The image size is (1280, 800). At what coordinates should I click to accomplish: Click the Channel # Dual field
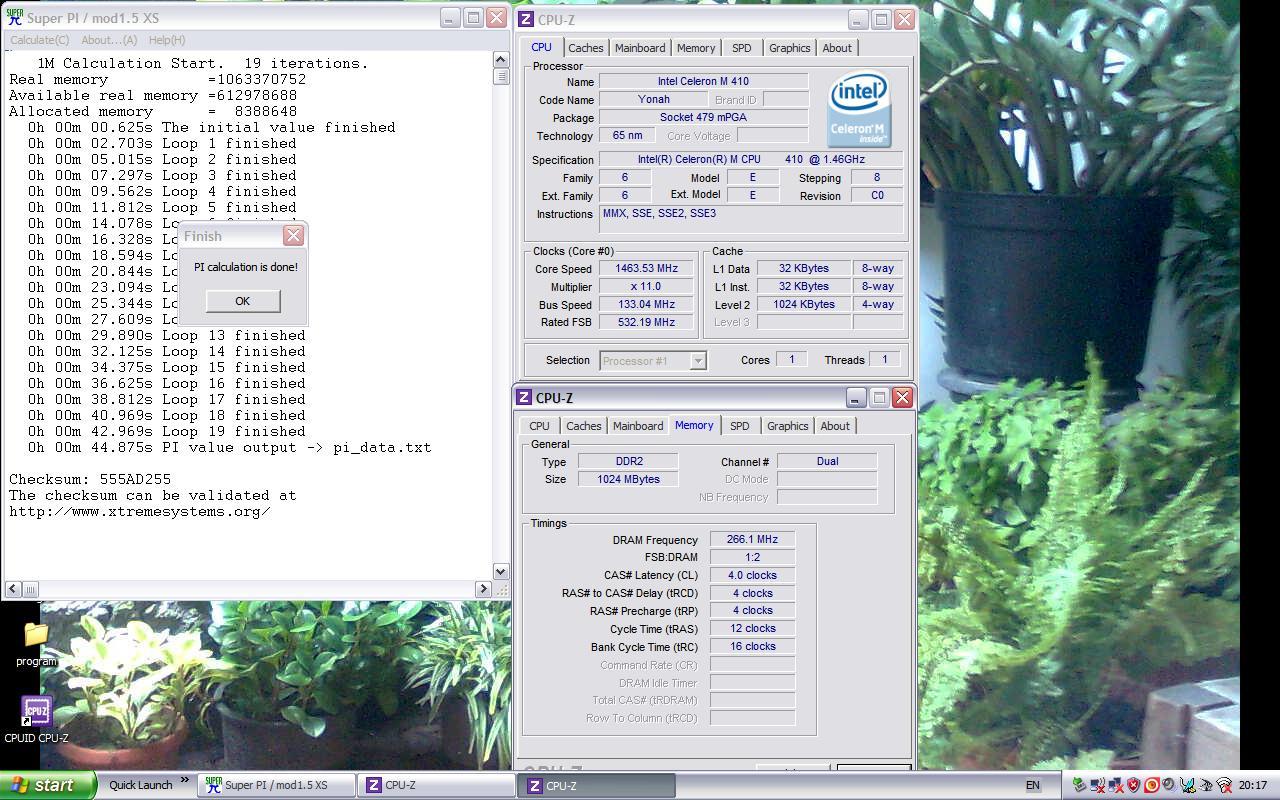point(827,461)
